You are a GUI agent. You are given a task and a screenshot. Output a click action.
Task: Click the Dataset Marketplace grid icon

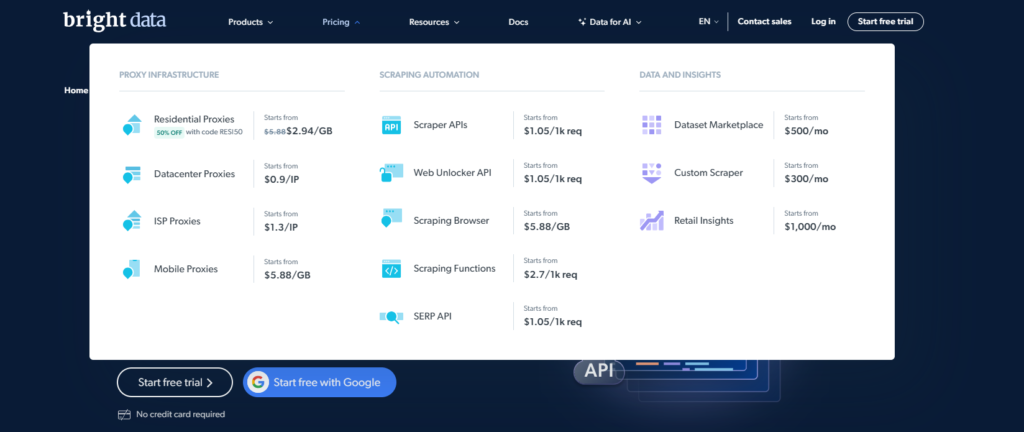[x=651, y=125]
